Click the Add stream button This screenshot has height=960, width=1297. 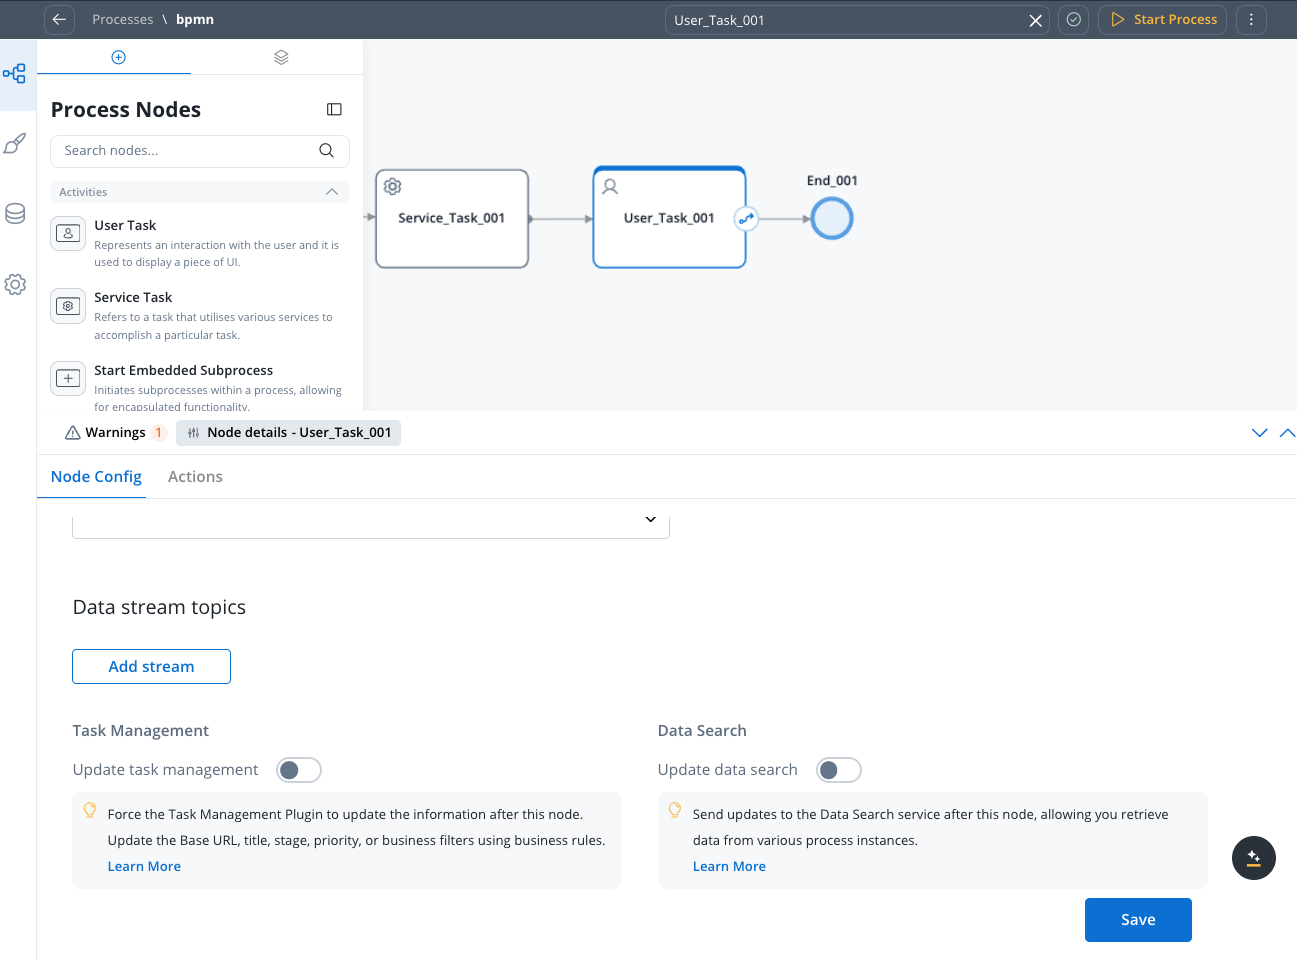point(151,667)
